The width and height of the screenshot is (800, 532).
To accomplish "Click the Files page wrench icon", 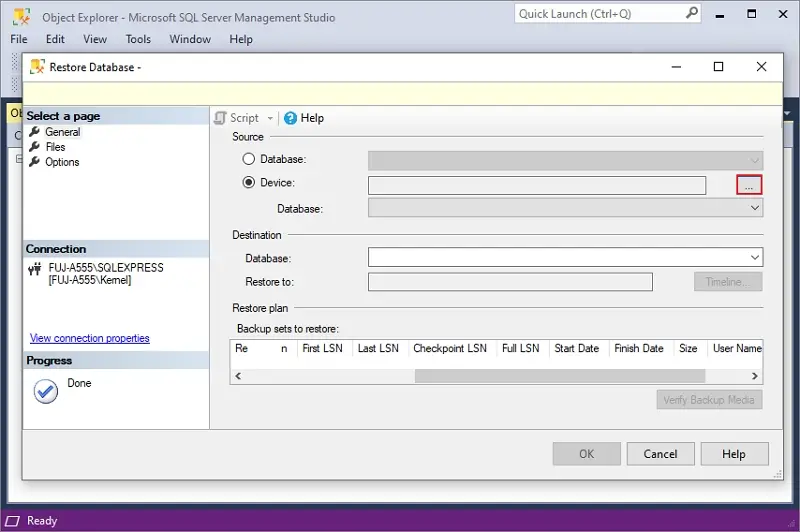I will tap(34, 147).
